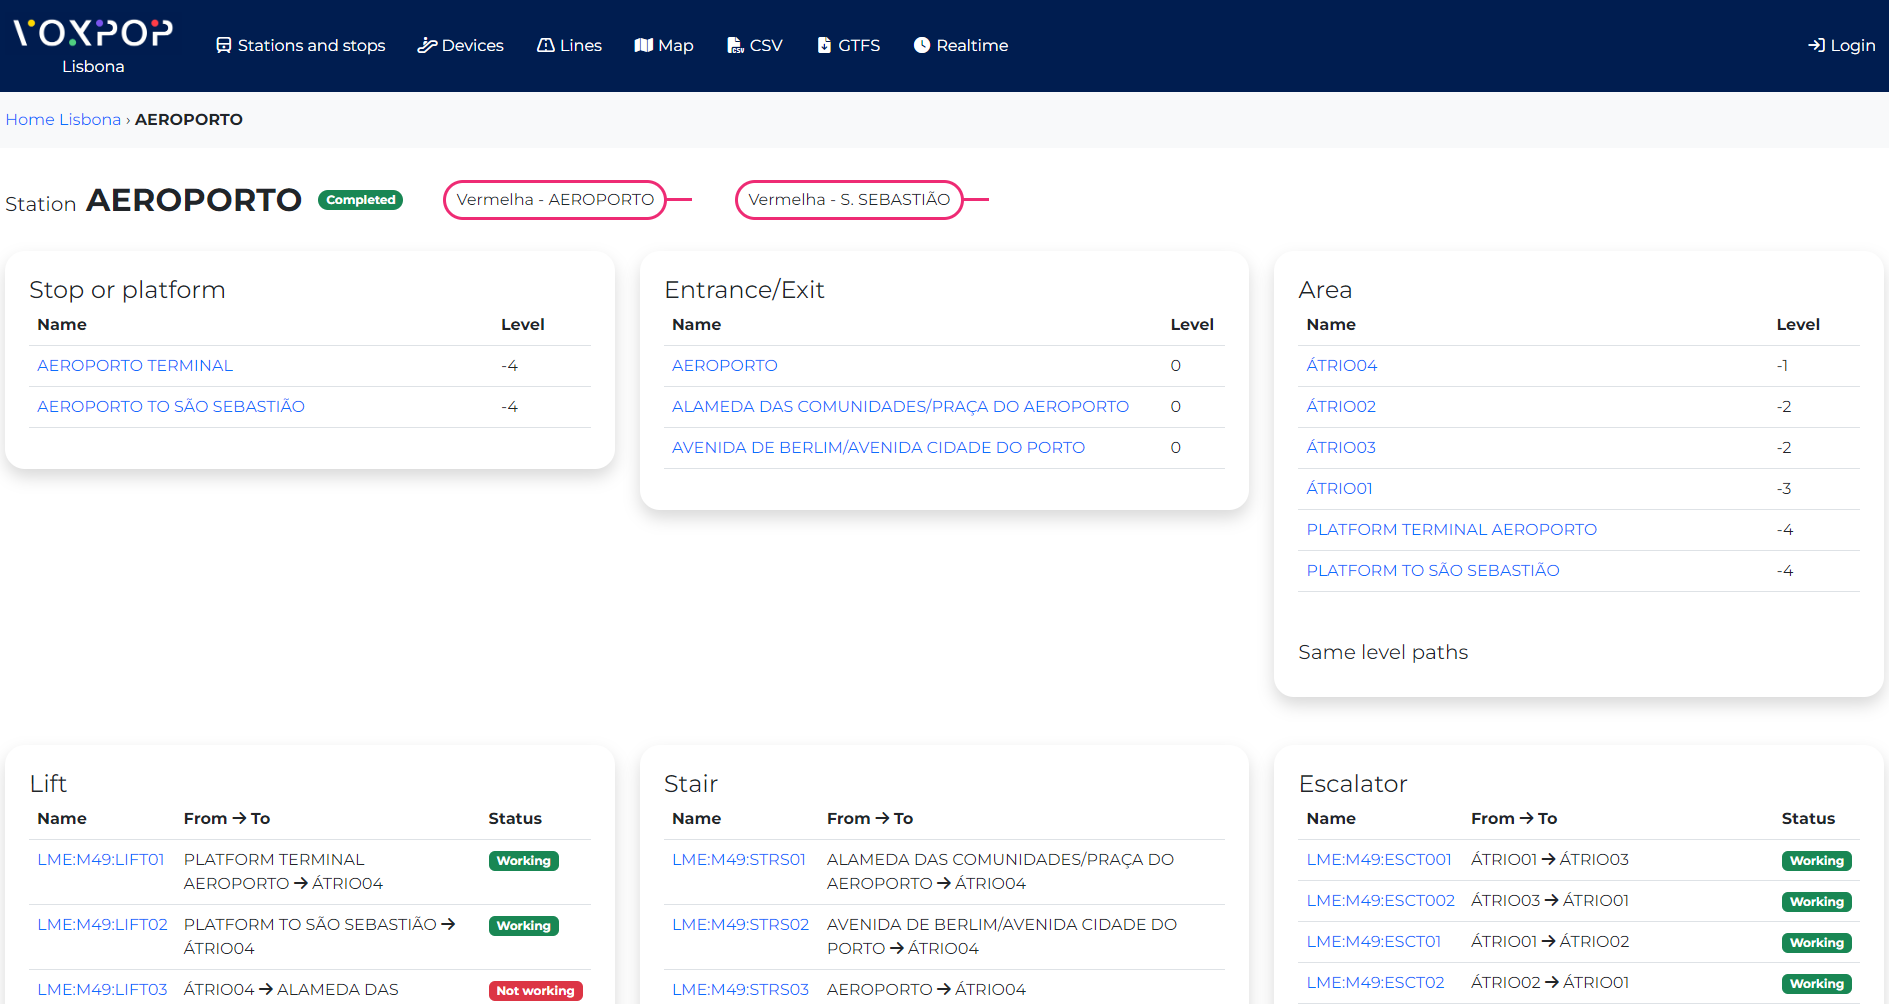Screen dimensions: 1889x1004
Task: Click level -4 of AEROPORTO TERMINAL
Action: click(510, 365)
